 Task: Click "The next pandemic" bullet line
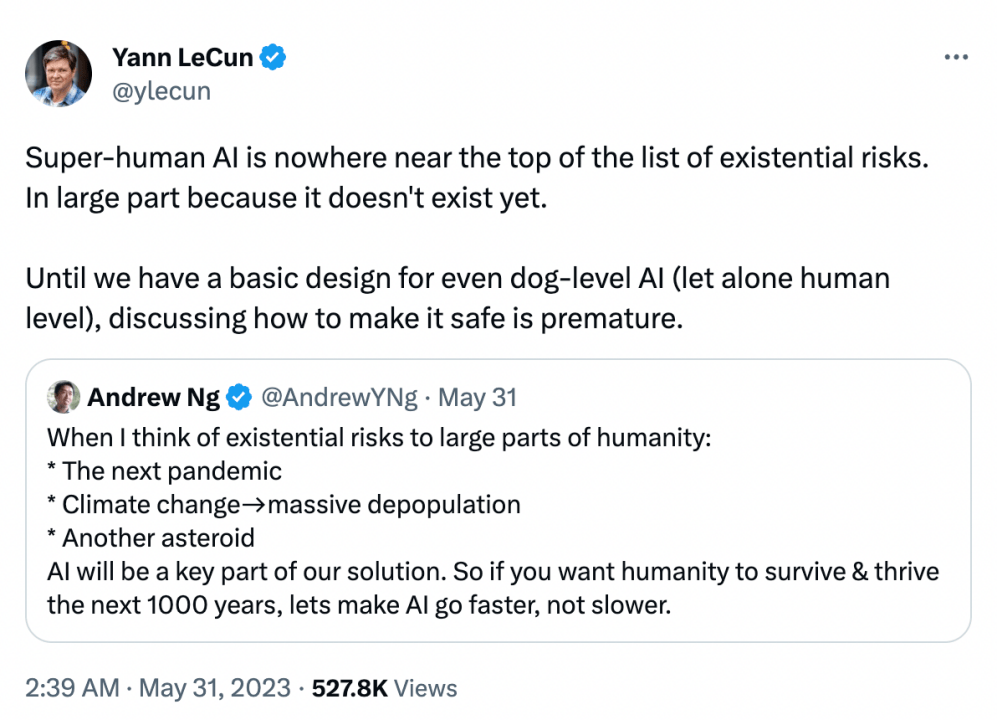point(164,471)
